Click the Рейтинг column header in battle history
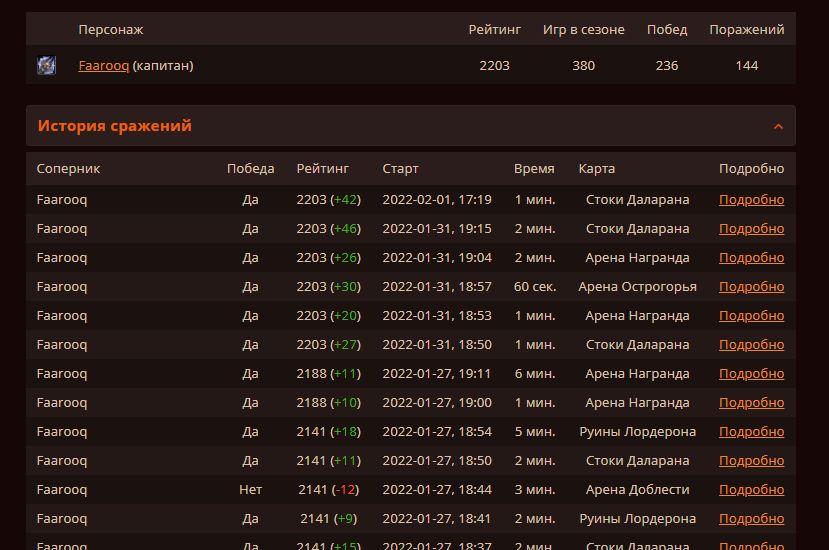 click(322, 169)
